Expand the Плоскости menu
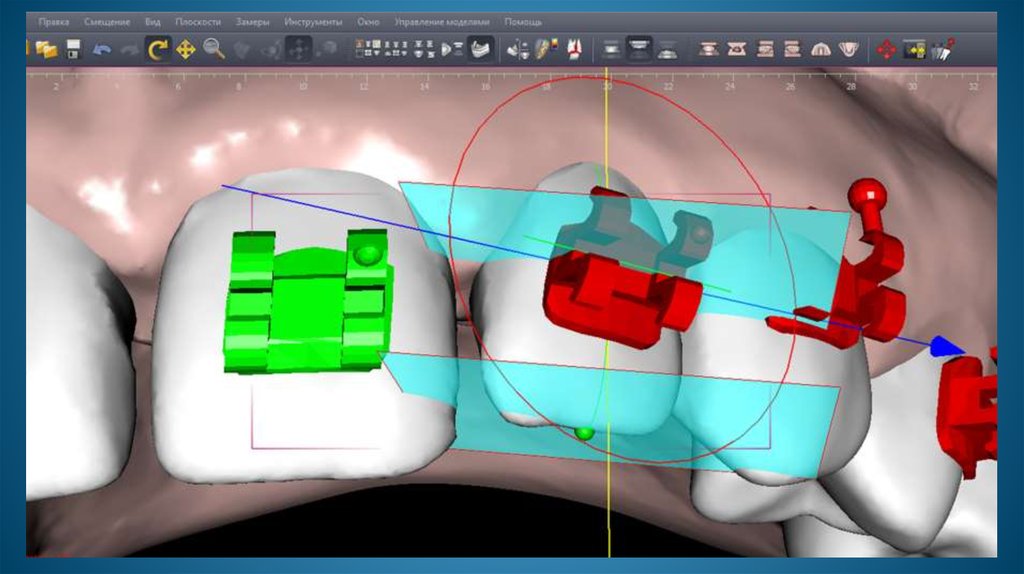This screenshot has height=574, width=1024. (198, 21)
